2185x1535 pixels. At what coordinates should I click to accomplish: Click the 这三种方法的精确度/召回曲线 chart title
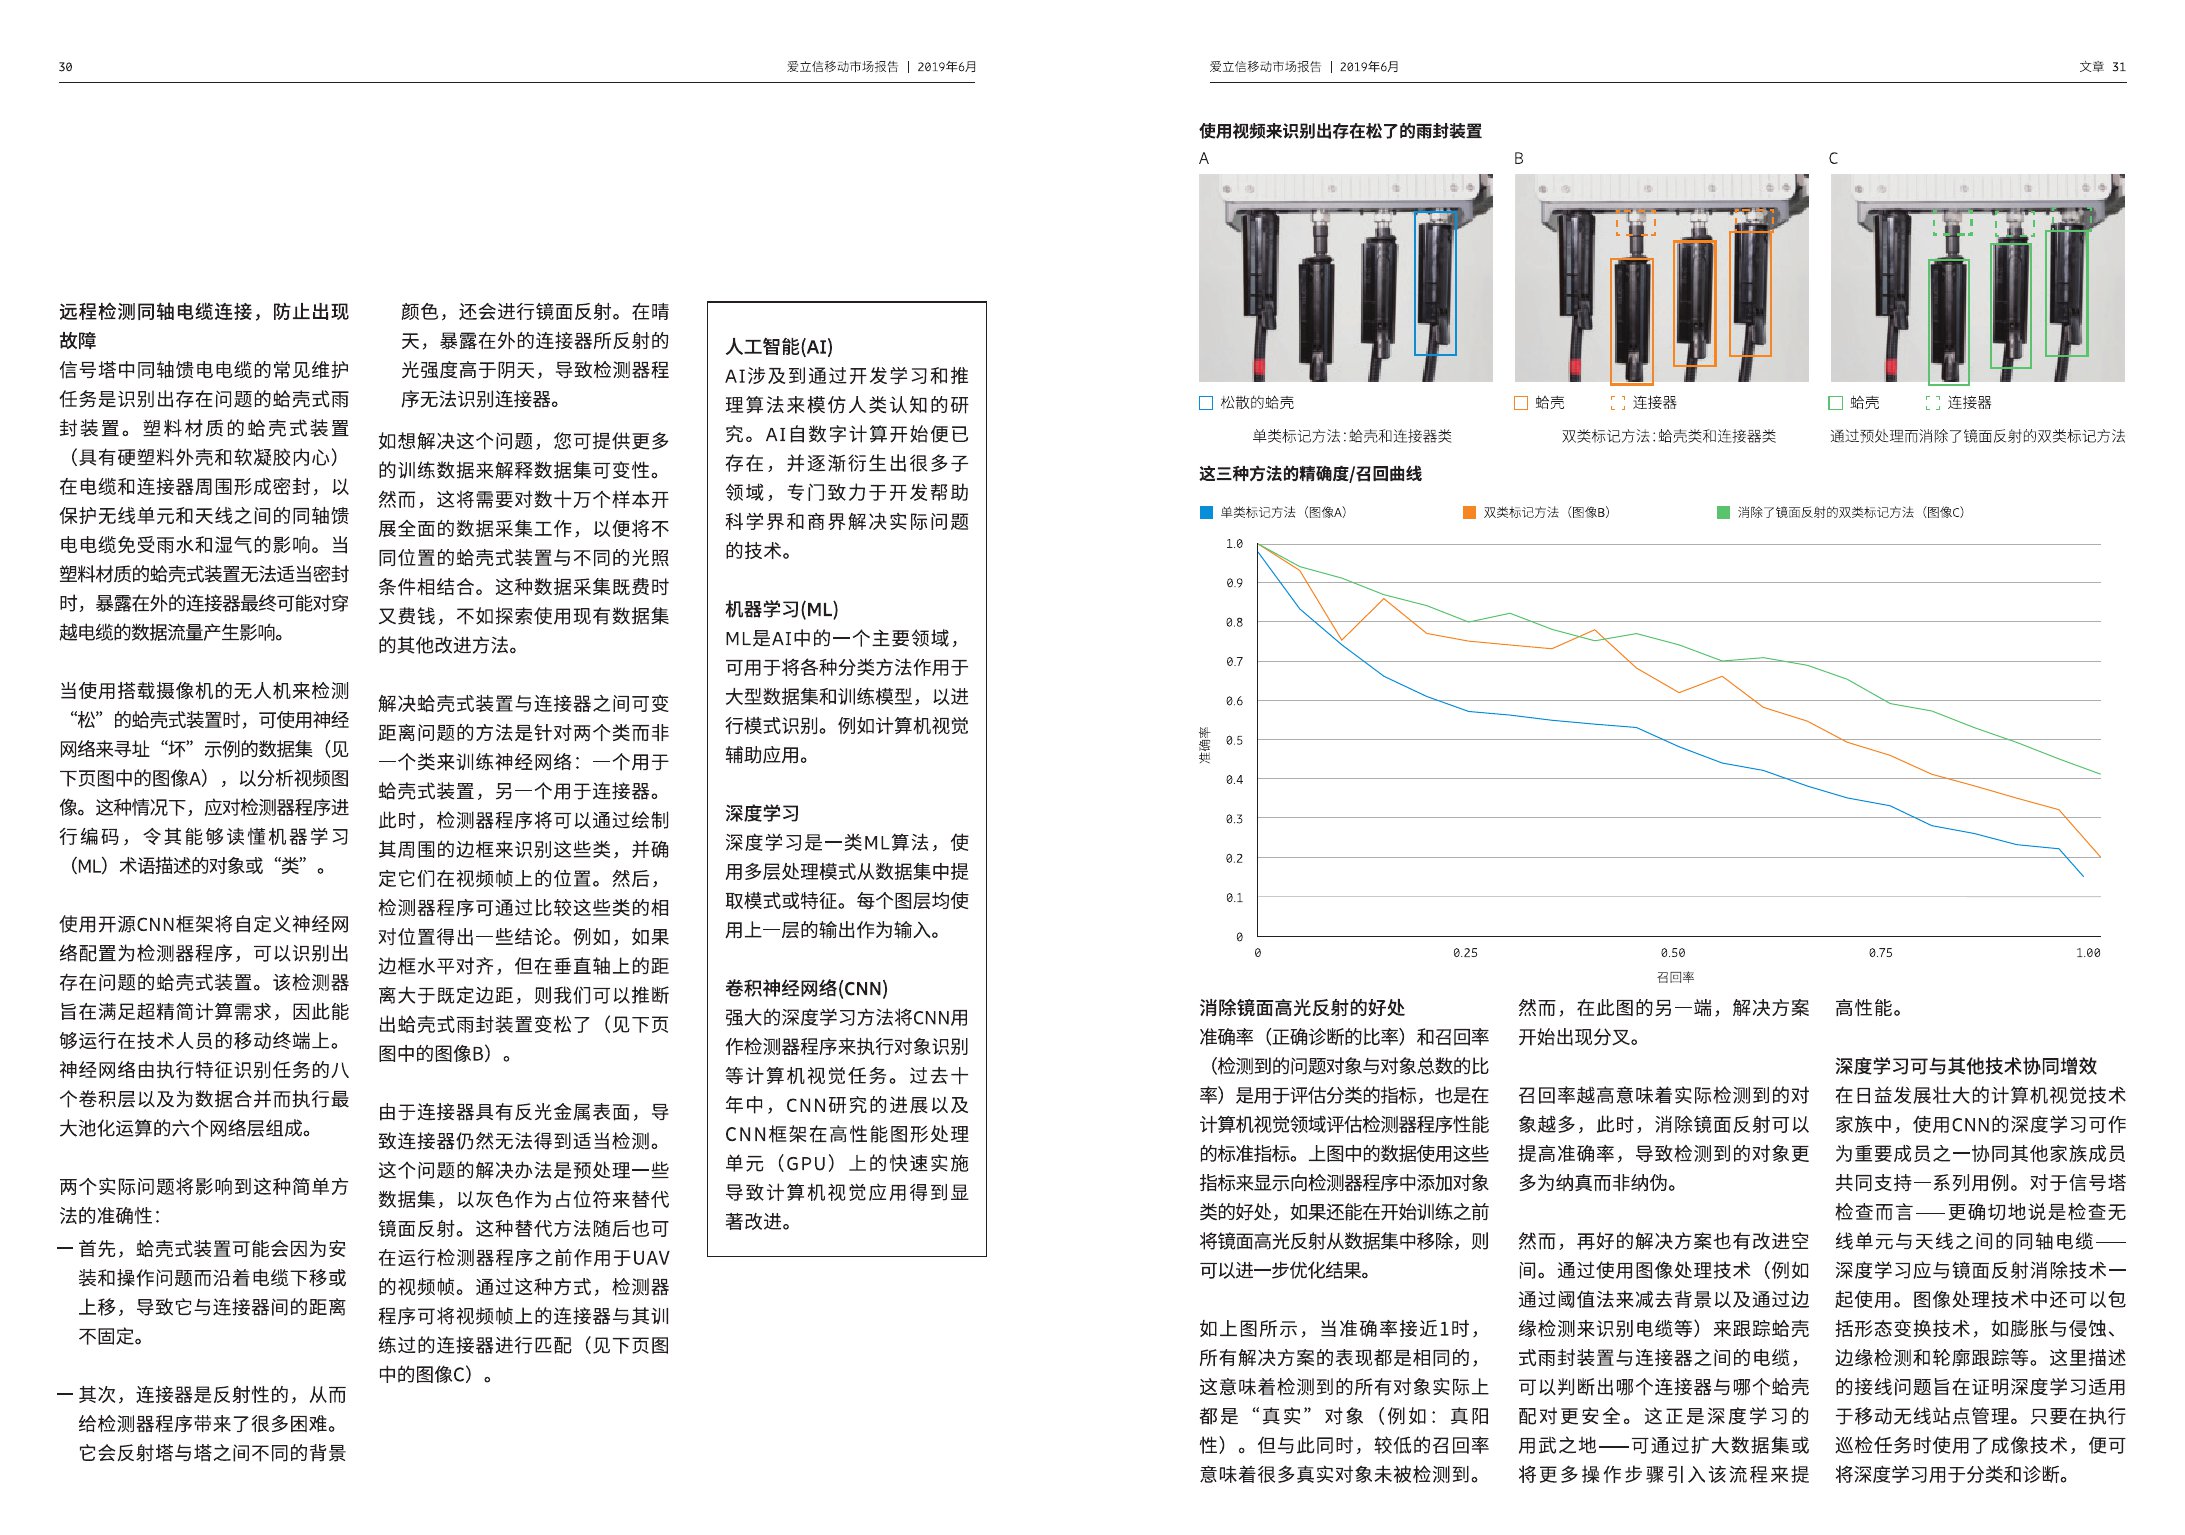click(x=1310, y=474)
